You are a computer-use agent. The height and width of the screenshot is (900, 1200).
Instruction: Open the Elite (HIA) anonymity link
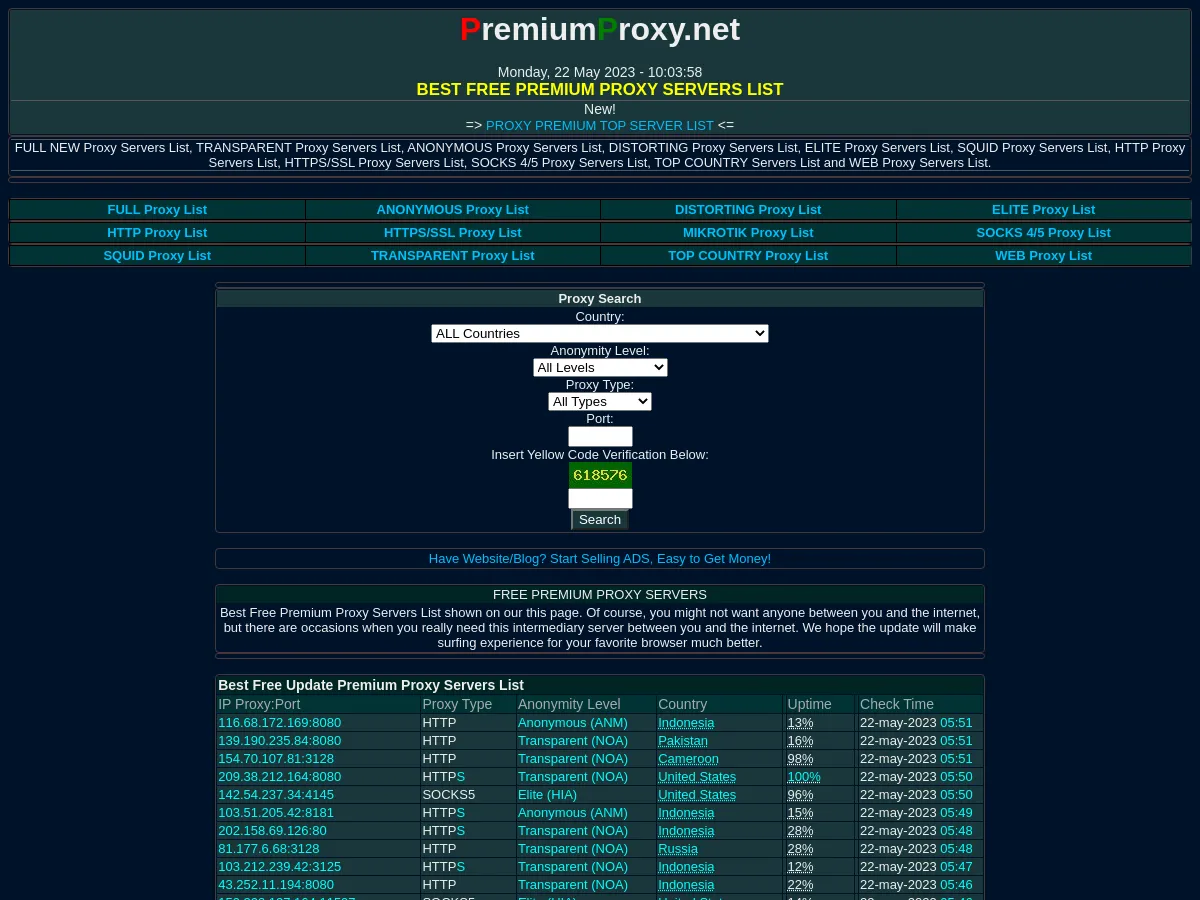click(x=547, y=794)
